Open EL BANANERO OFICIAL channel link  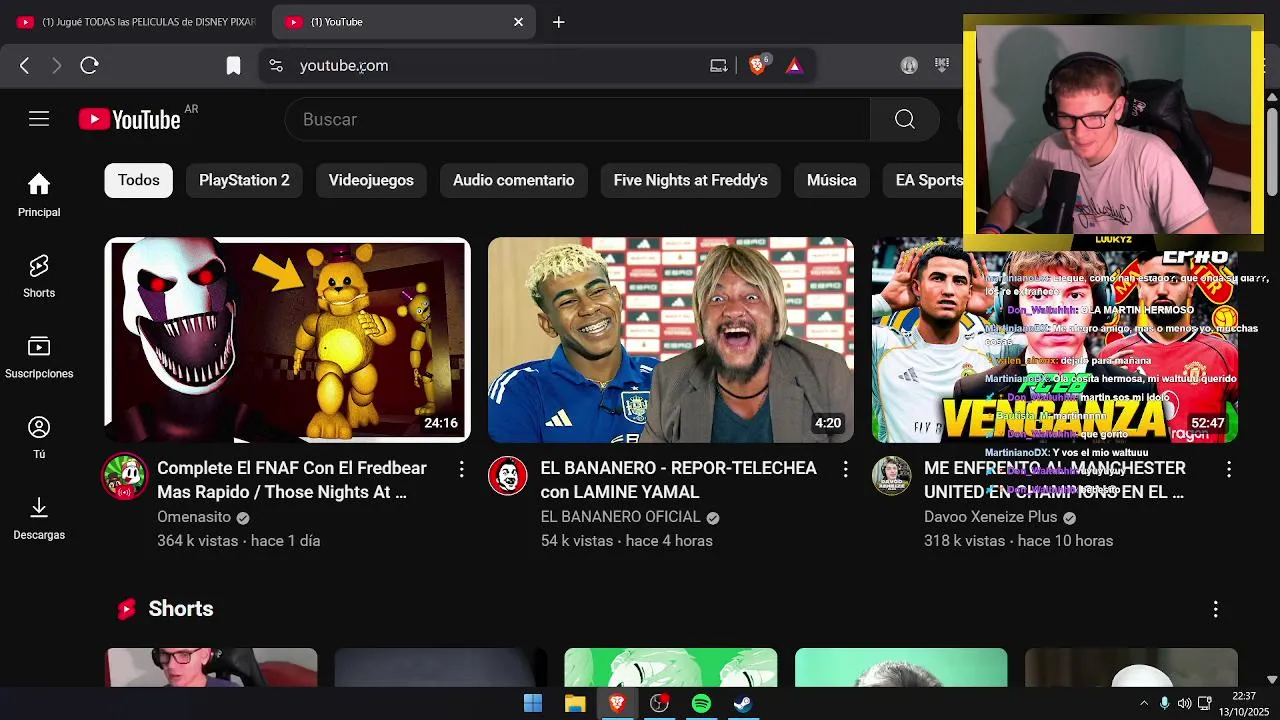pyautogui.click(x=621, y=517)
